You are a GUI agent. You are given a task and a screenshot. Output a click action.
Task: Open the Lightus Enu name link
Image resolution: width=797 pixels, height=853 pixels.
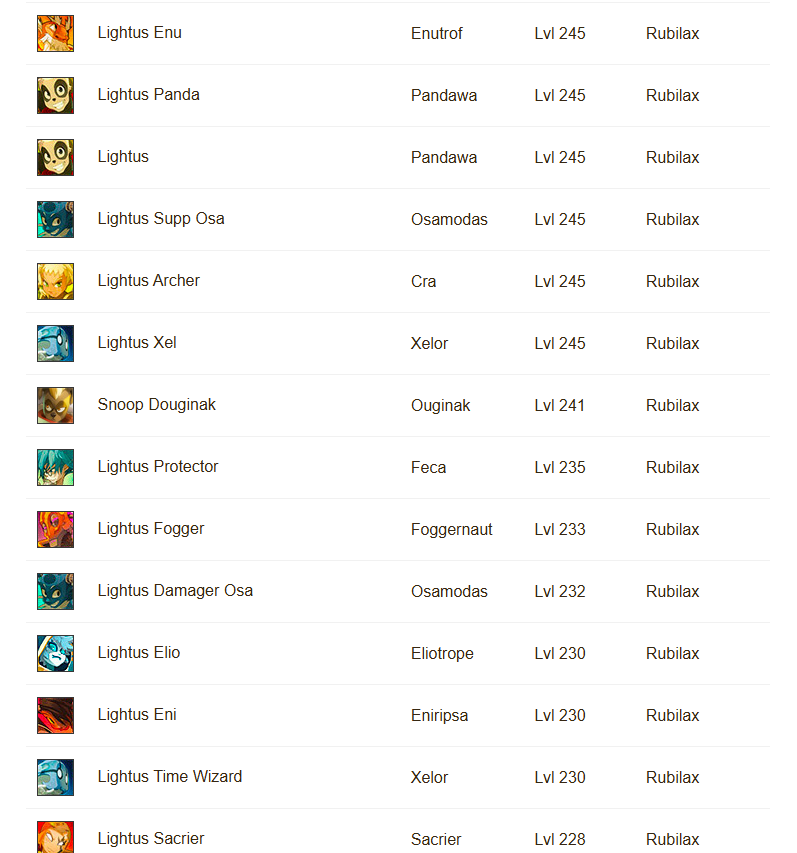tap(140, 33)
